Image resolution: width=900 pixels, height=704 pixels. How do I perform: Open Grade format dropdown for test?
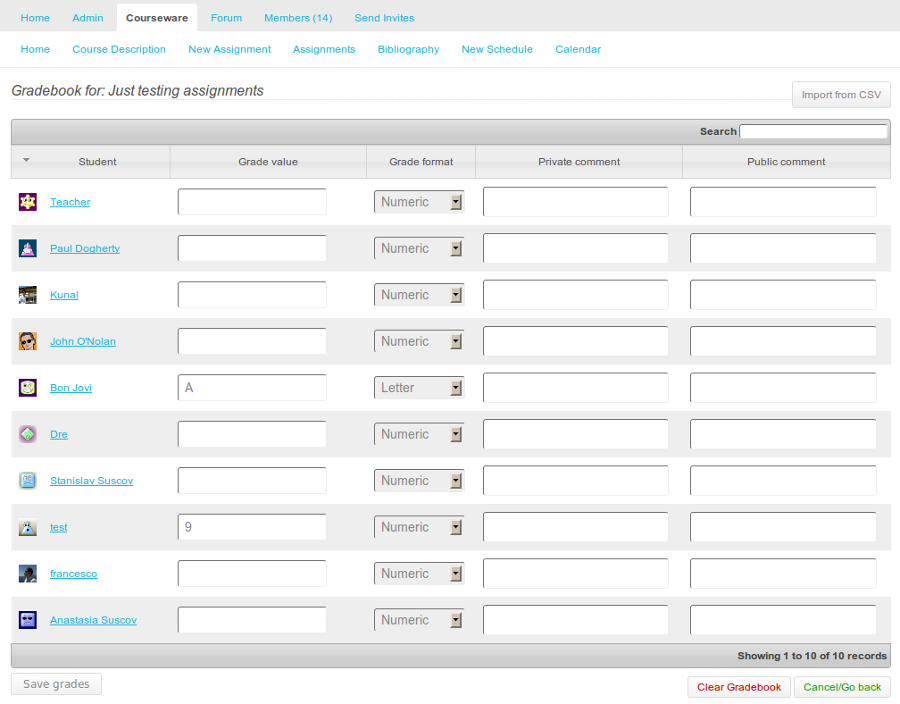(x=419, y=527)
